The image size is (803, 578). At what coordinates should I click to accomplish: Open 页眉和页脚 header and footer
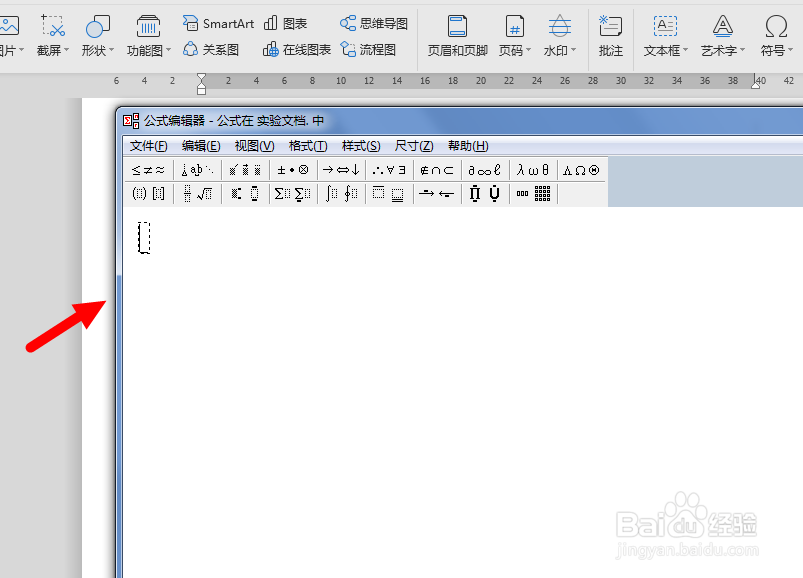pos(457,36)
